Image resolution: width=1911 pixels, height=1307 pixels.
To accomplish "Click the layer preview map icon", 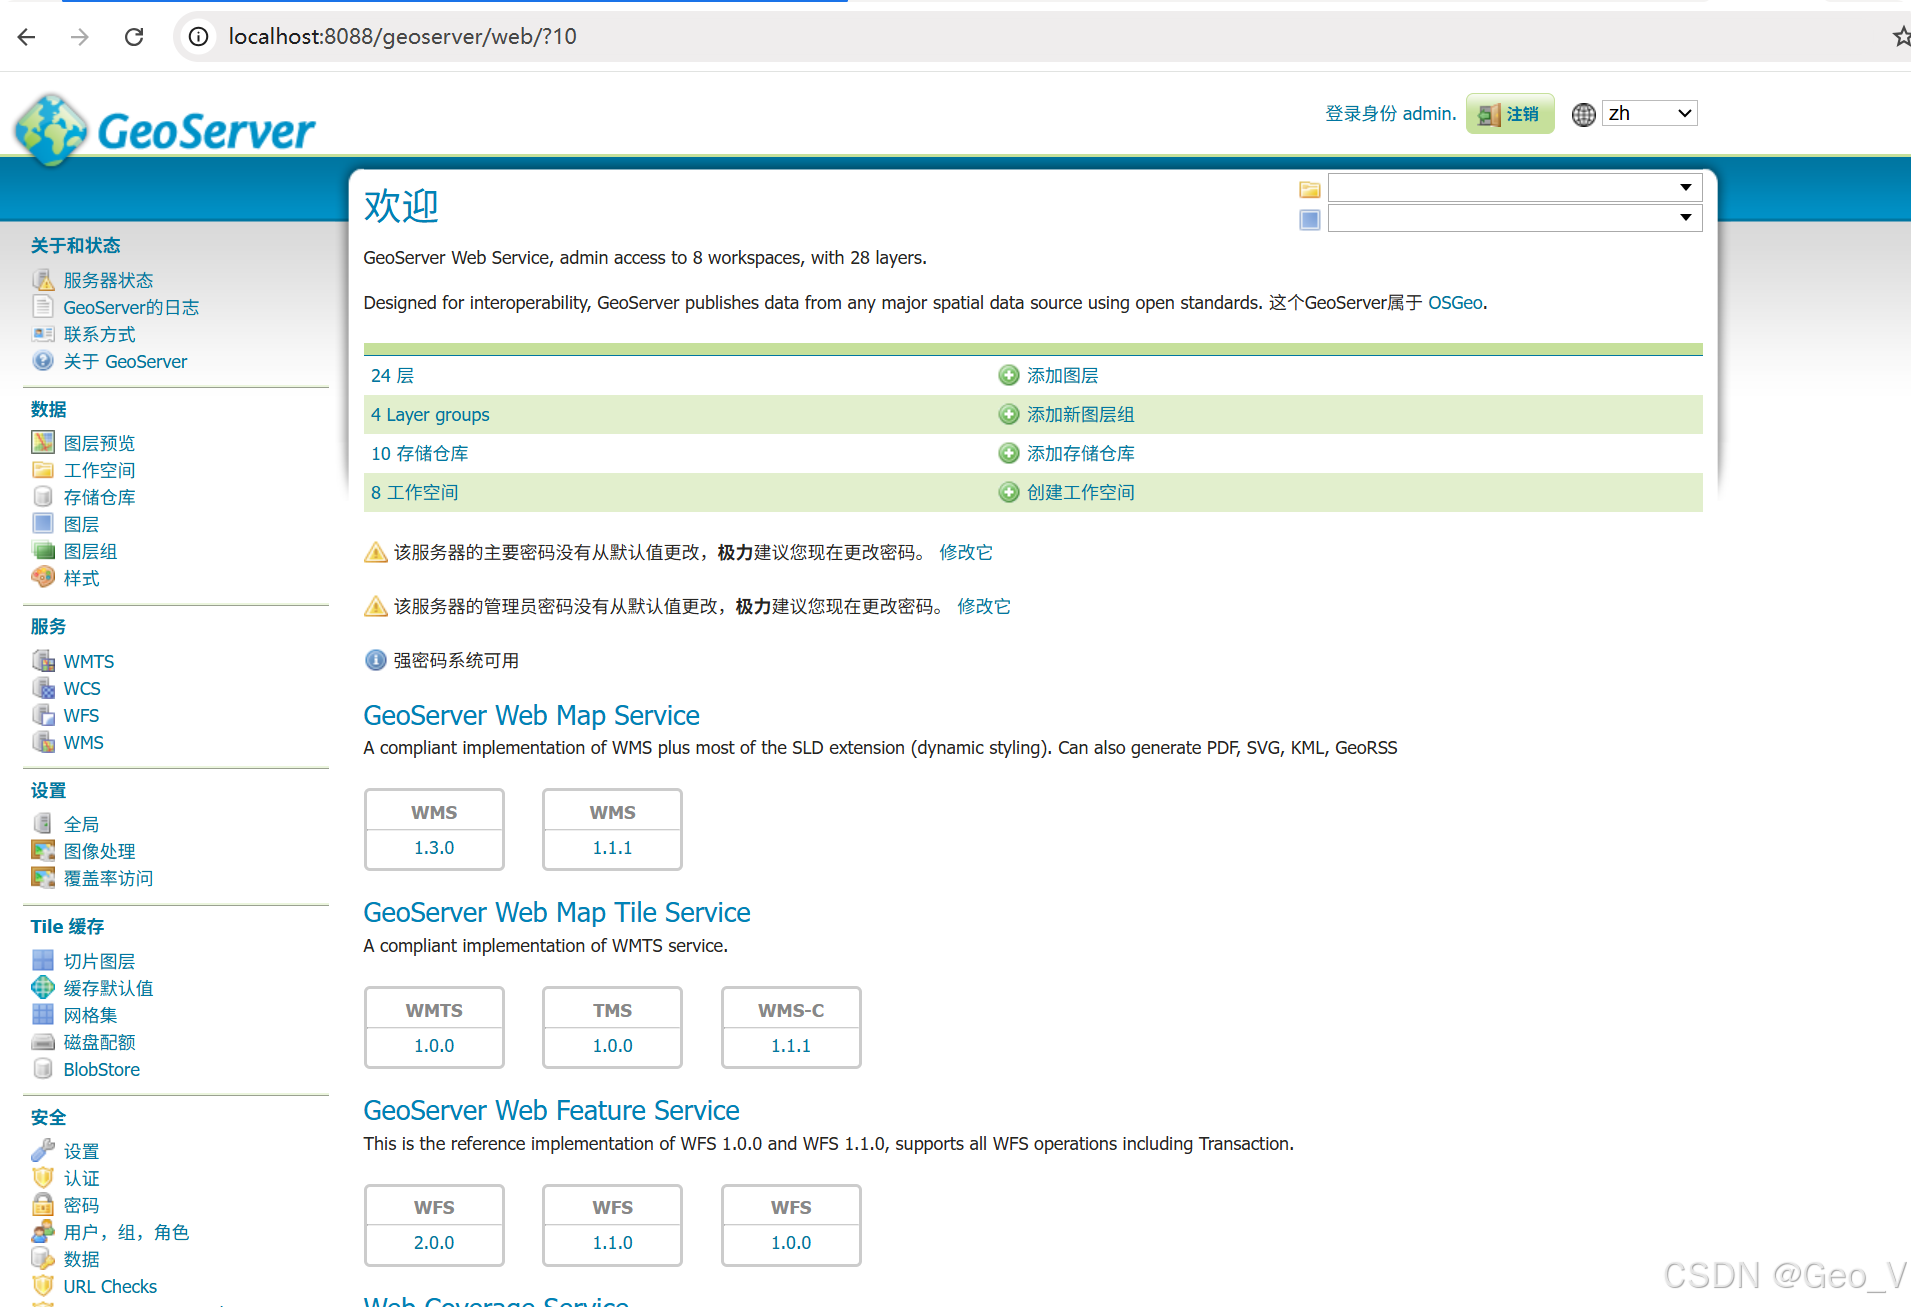I will [x=43, y=442].
